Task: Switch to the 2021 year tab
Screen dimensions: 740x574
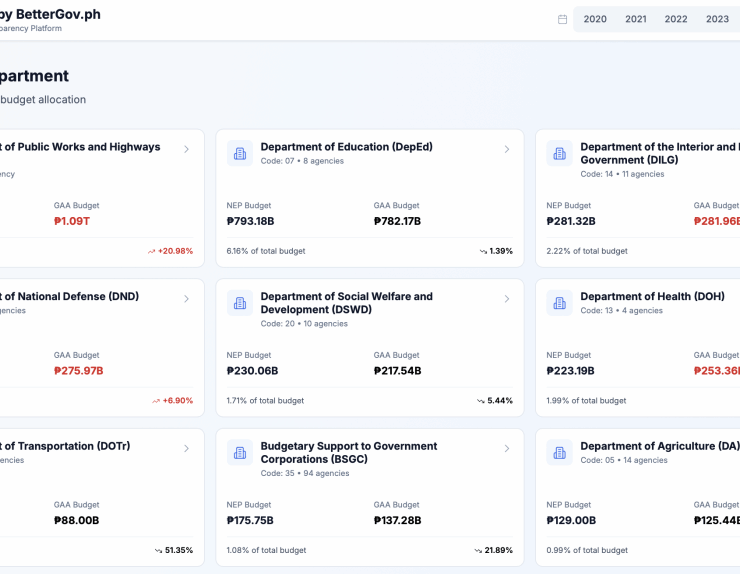Action: (636, 19)
